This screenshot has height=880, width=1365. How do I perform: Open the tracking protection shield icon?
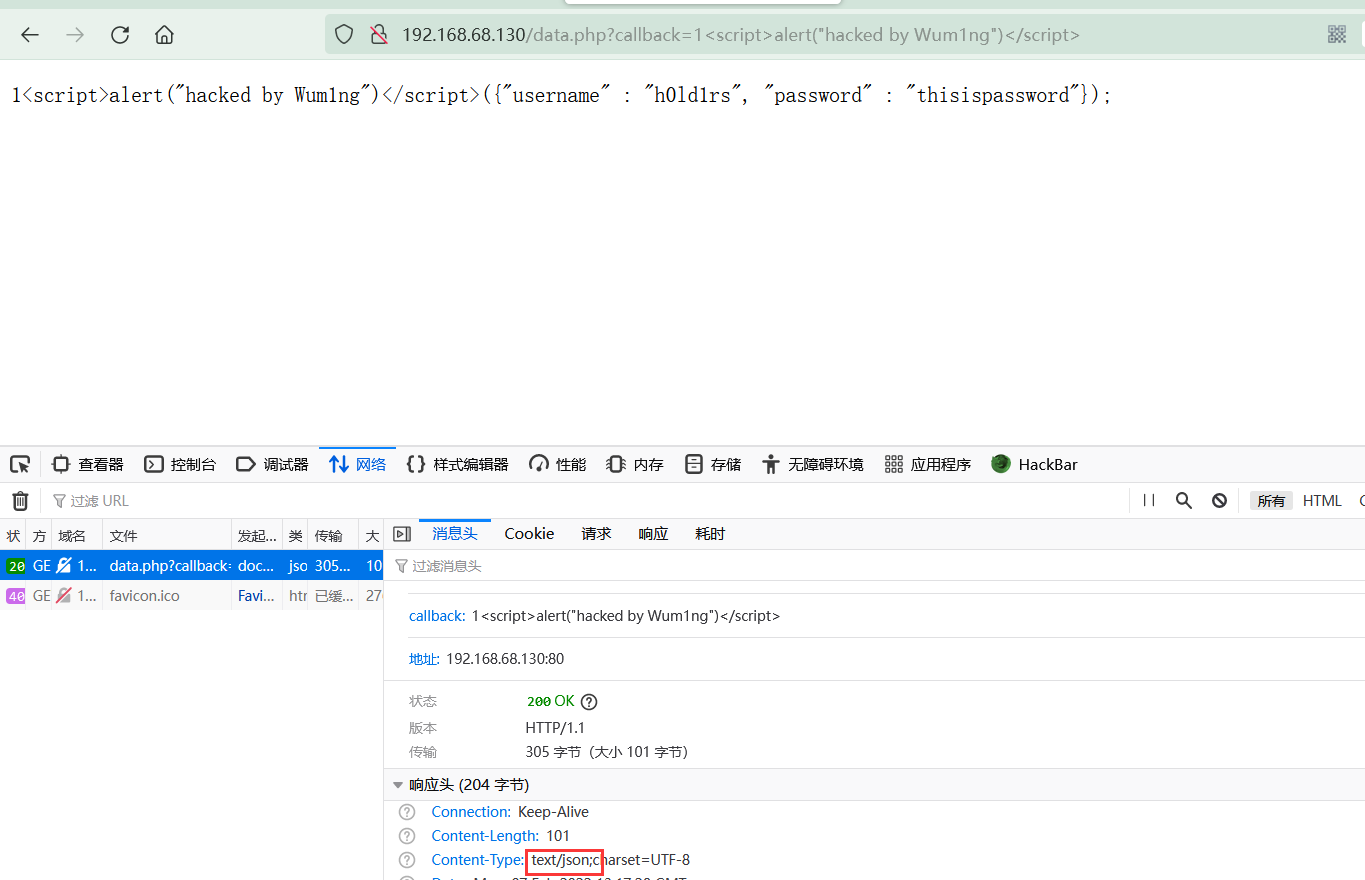tap(344, 35)
